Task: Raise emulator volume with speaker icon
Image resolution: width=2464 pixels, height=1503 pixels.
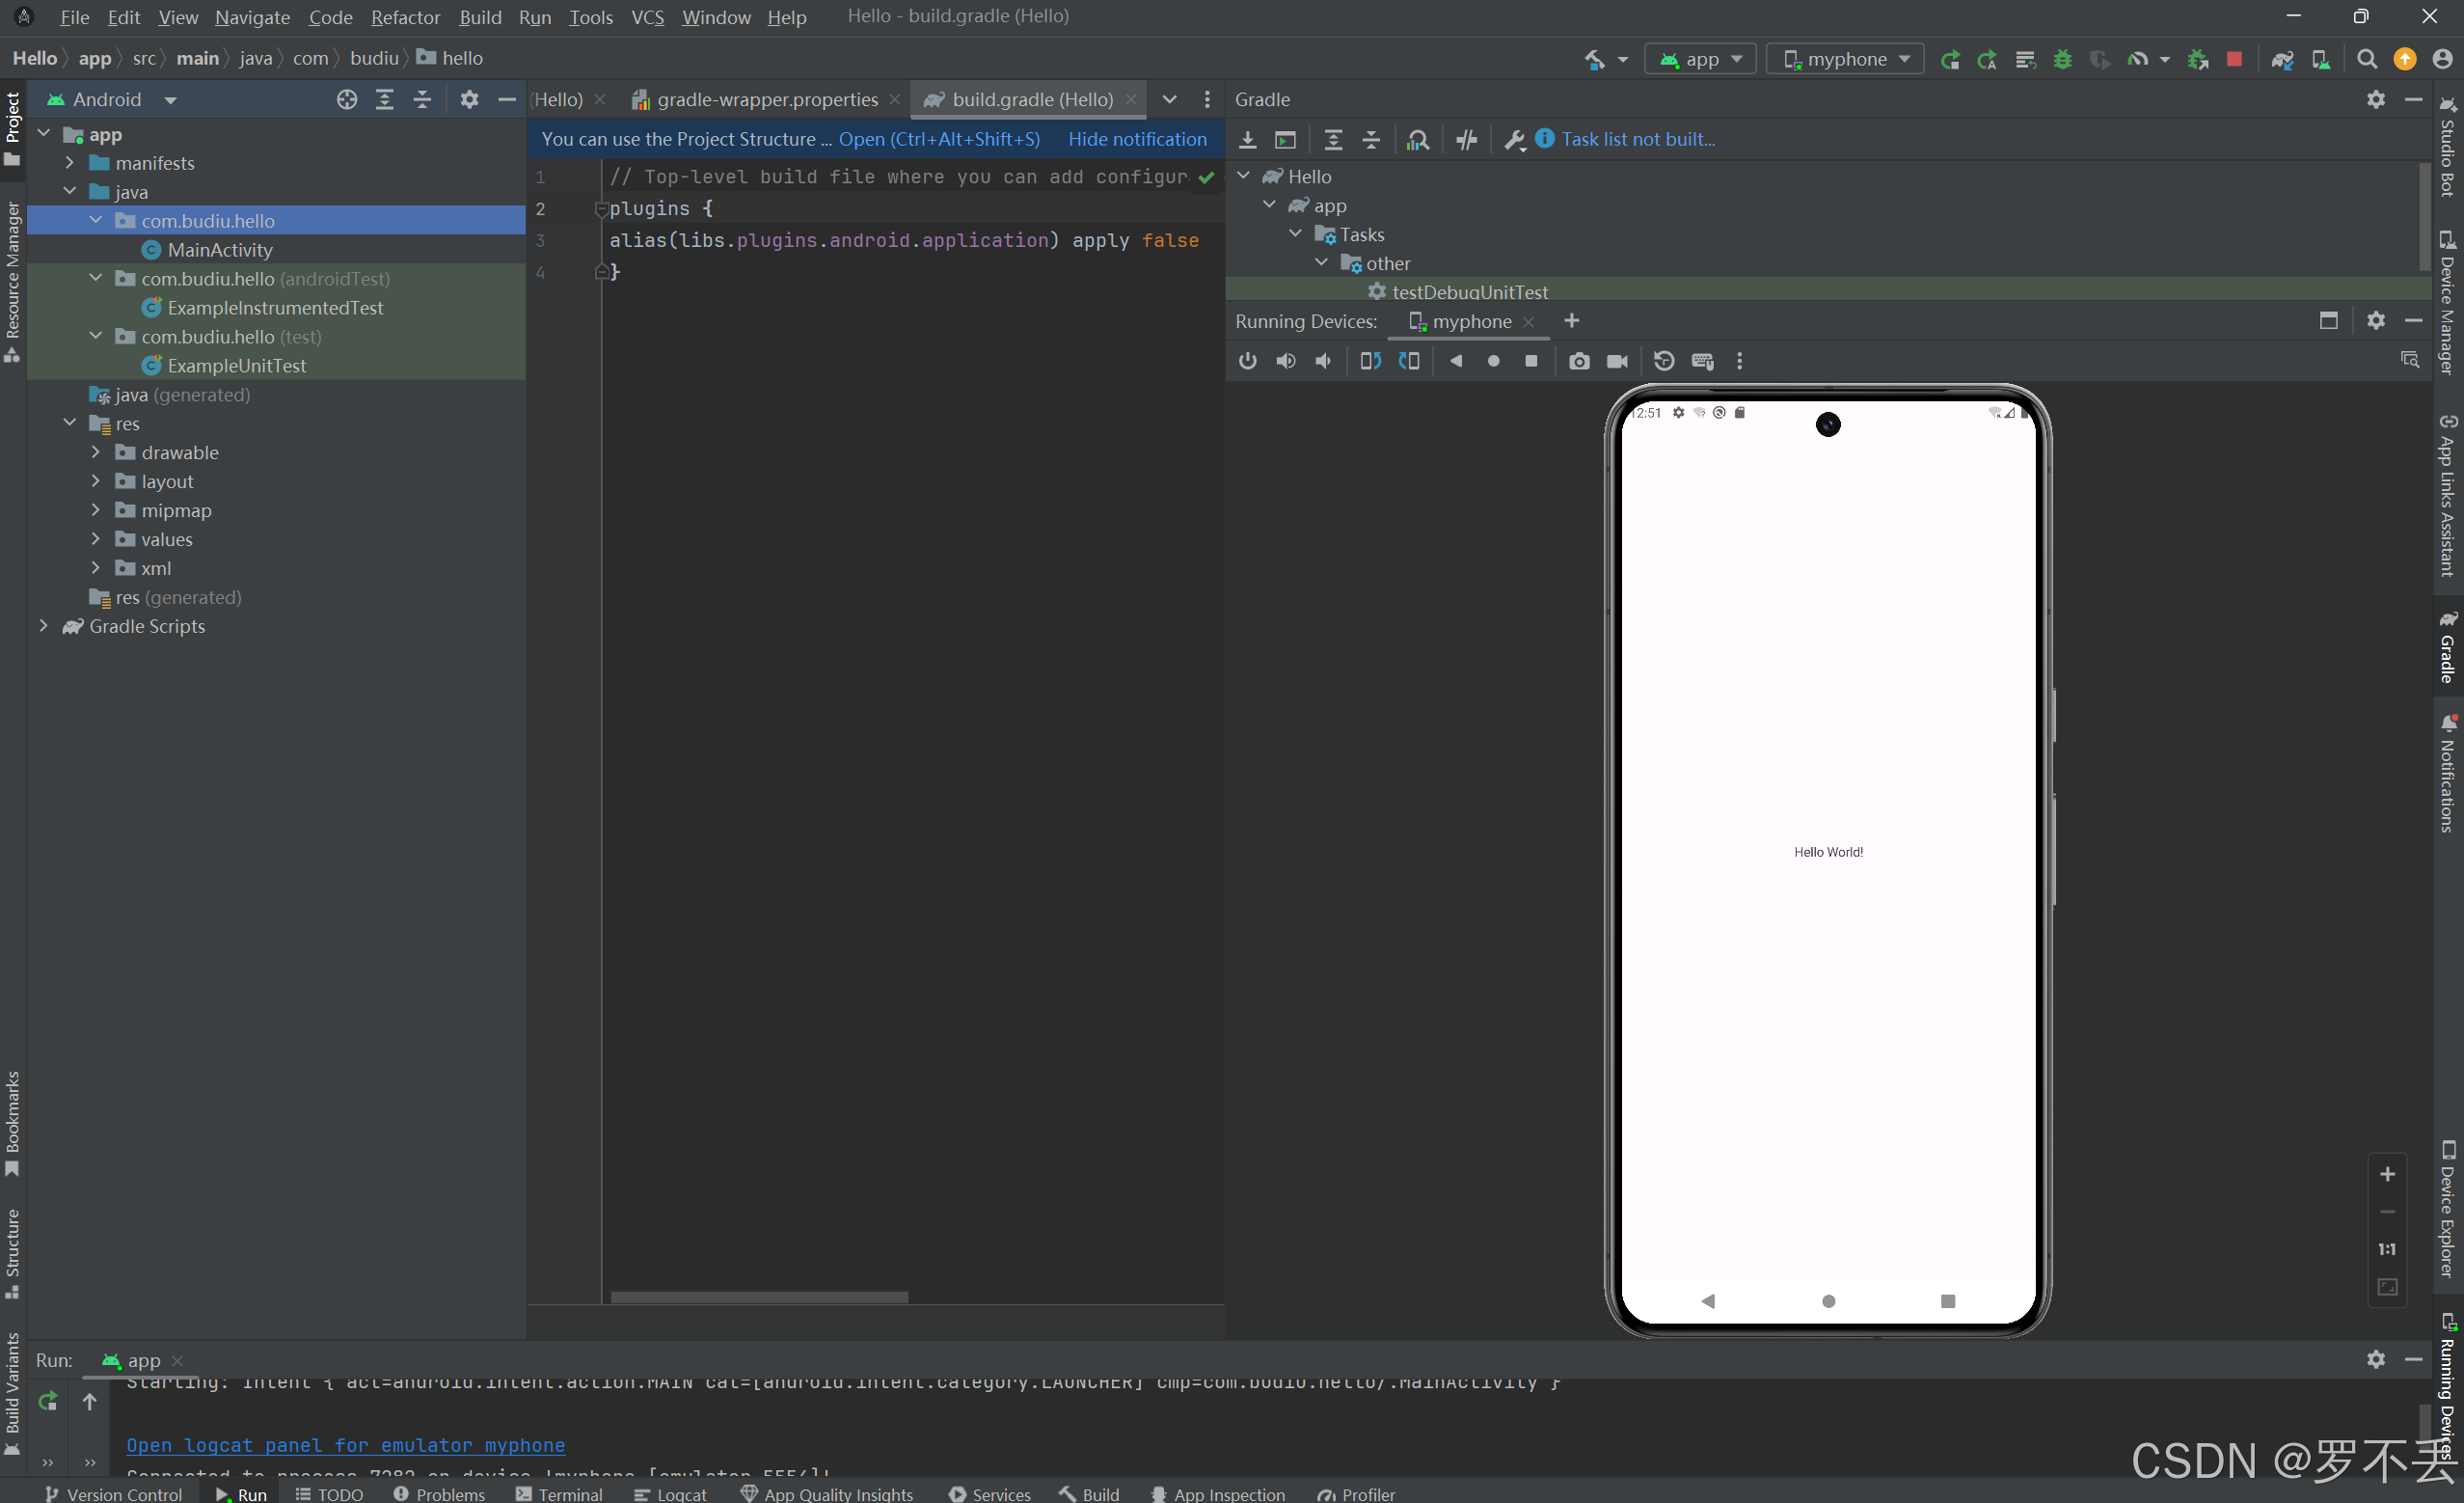Action: coord(1285,361)
